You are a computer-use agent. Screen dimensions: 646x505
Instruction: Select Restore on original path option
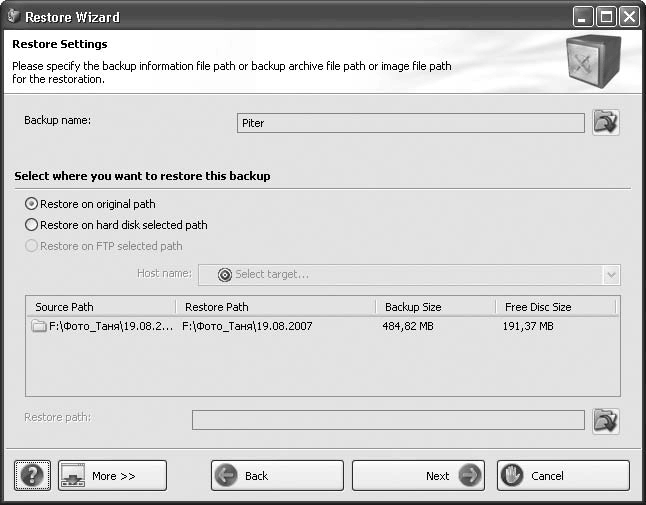(x=32, y=204)
